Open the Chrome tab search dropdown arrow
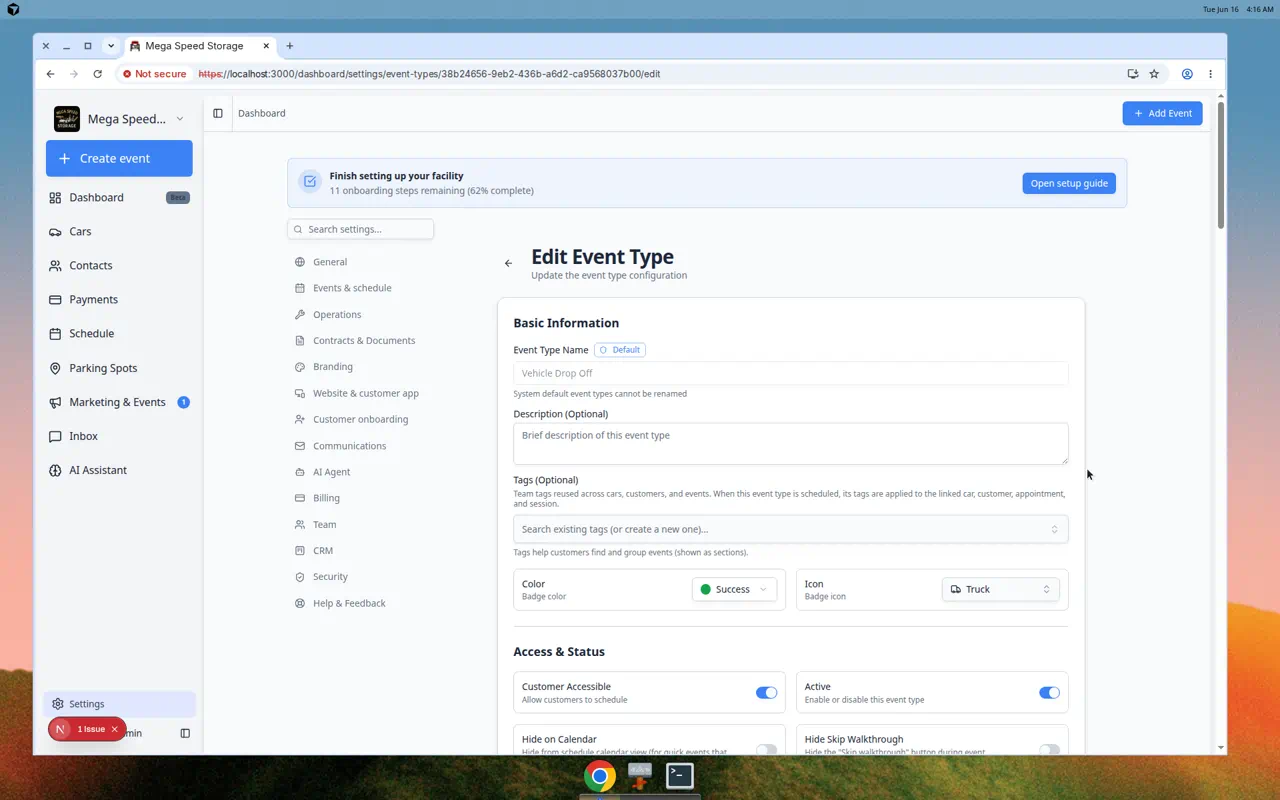Viewport: 1280px width, 800px height. (x=111, y=46)
